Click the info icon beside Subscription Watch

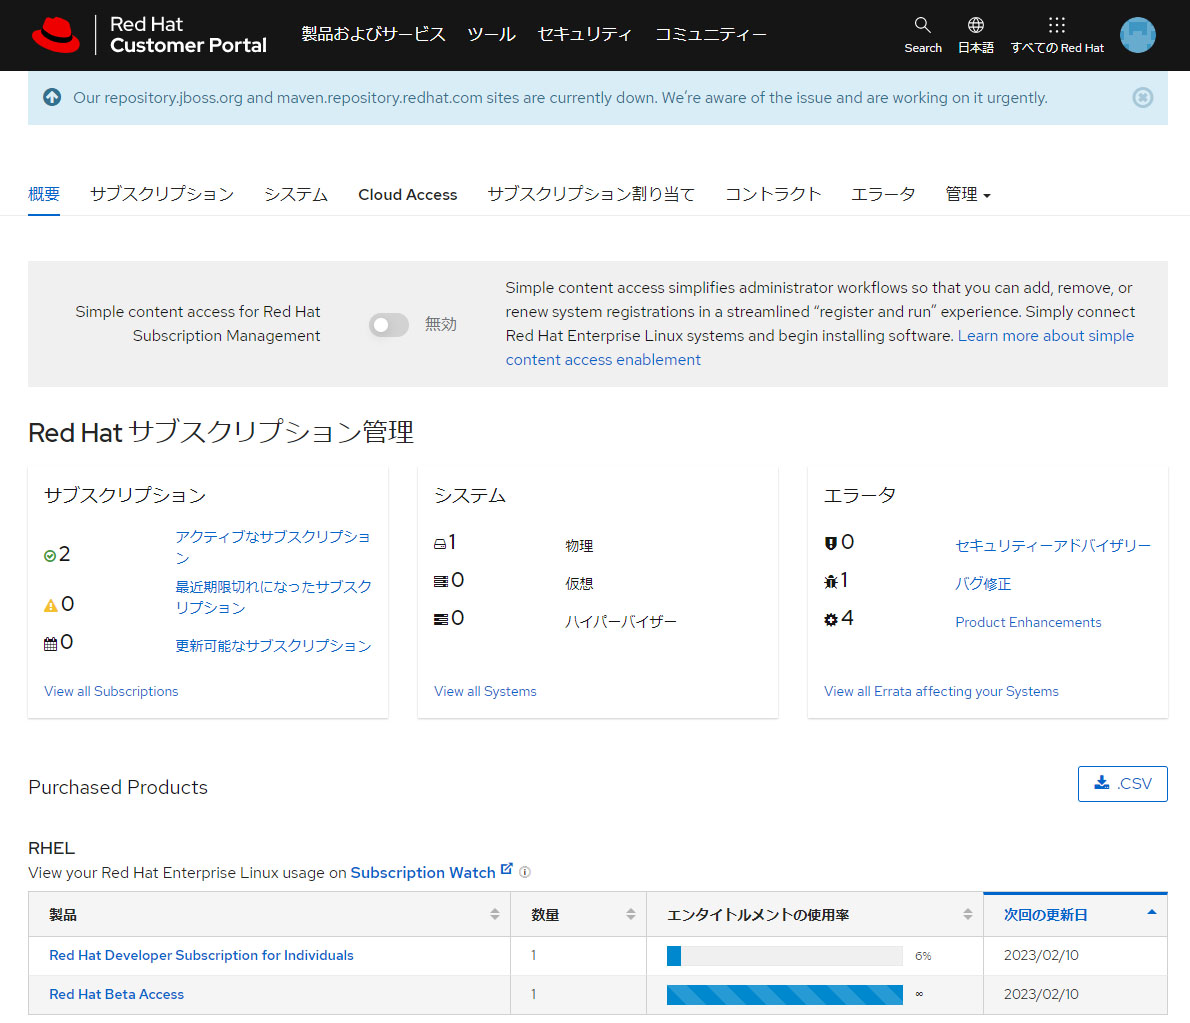tap(524, 872)
